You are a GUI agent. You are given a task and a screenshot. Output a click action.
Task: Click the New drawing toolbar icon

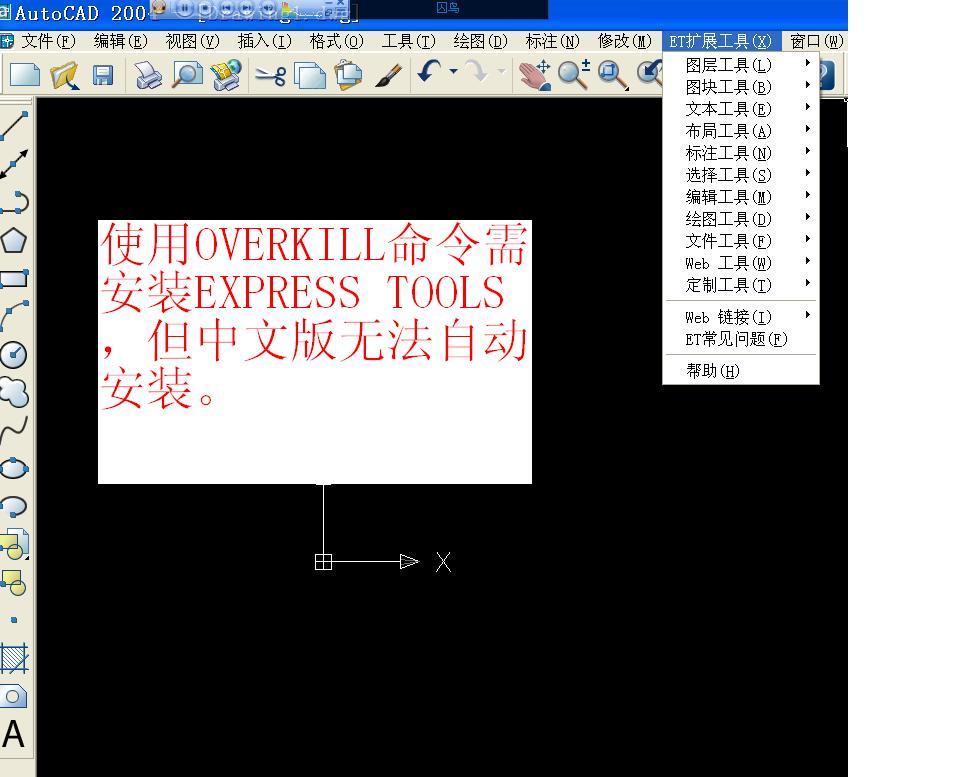(x=25, y=75)
